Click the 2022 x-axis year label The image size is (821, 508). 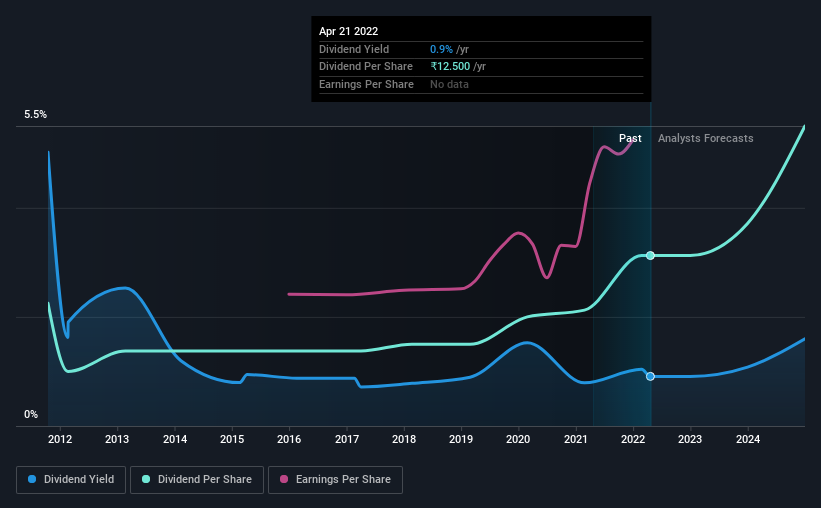[633, 439]
